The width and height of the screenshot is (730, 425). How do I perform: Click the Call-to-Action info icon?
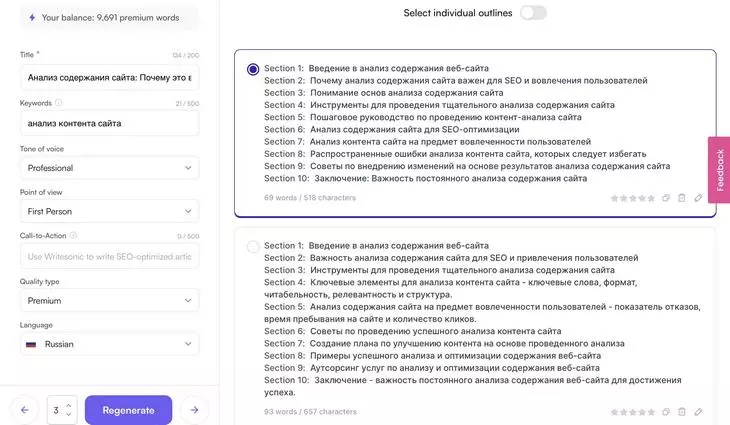click(x=73, y=236)
